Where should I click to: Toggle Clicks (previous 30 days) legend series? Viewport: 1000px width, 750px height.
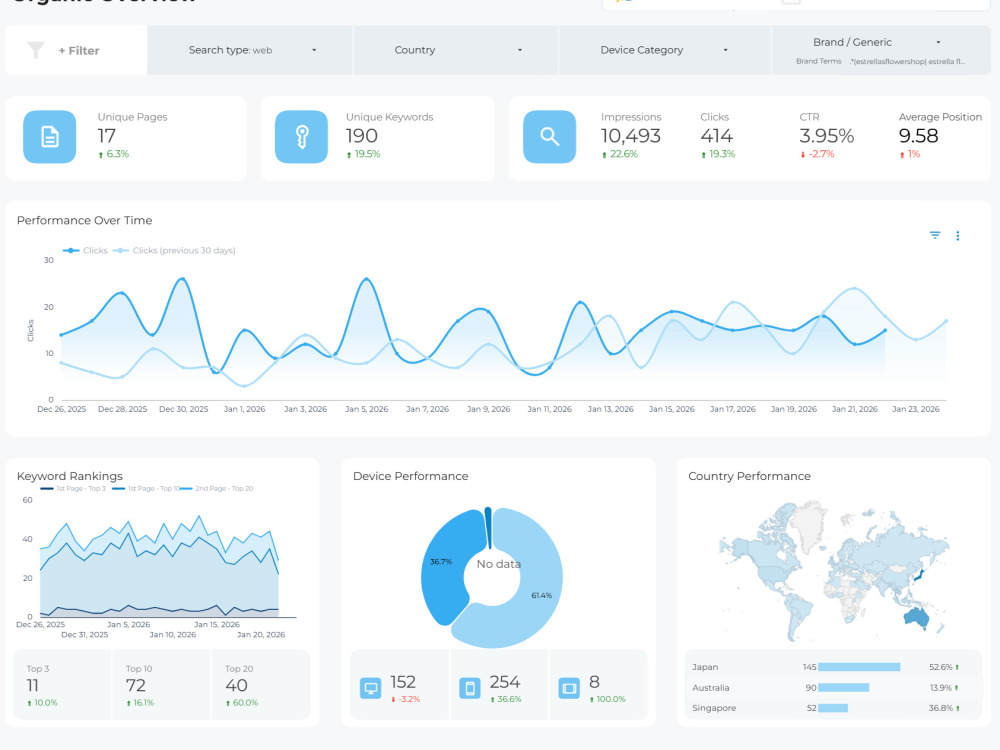click(174, 250)
